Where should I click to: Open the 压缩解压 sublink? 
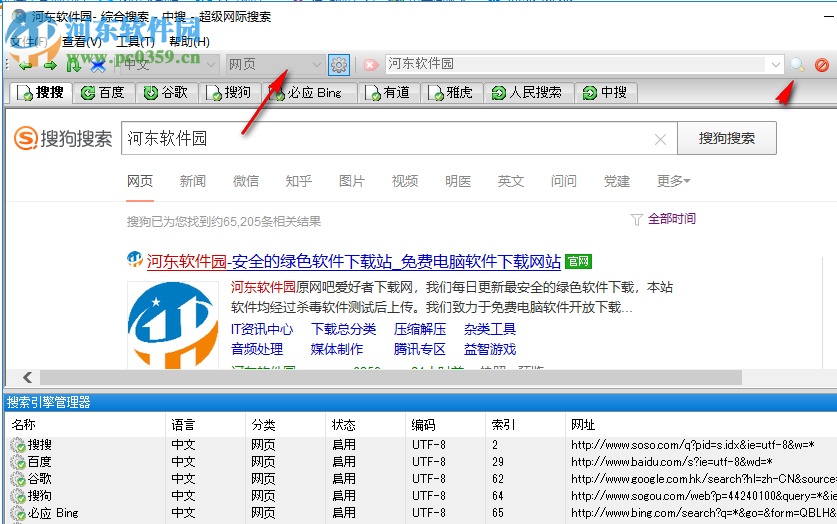(x=420, y=329)
